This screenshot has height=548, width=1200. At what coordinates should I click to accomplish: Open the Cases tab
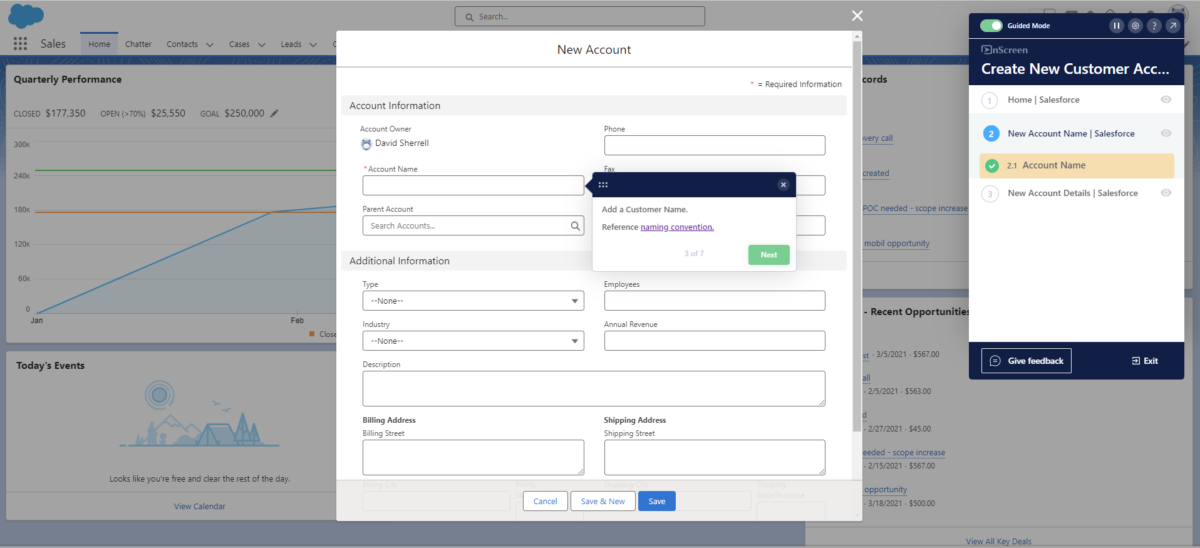point(240,44)
